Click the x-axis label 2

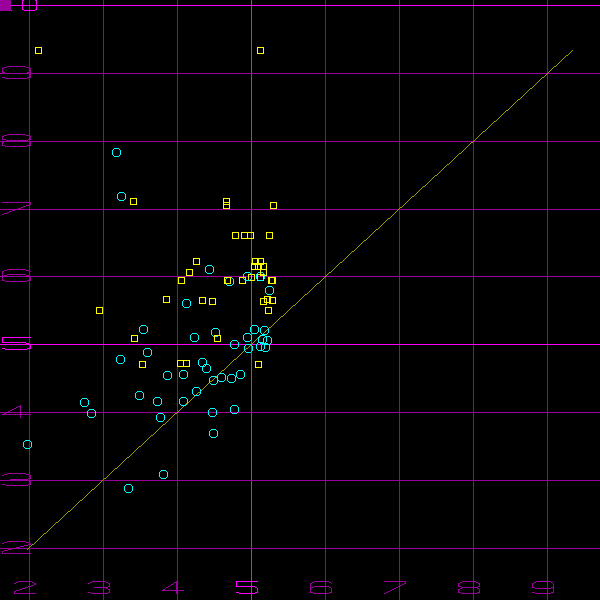click(x=24, y=588)
